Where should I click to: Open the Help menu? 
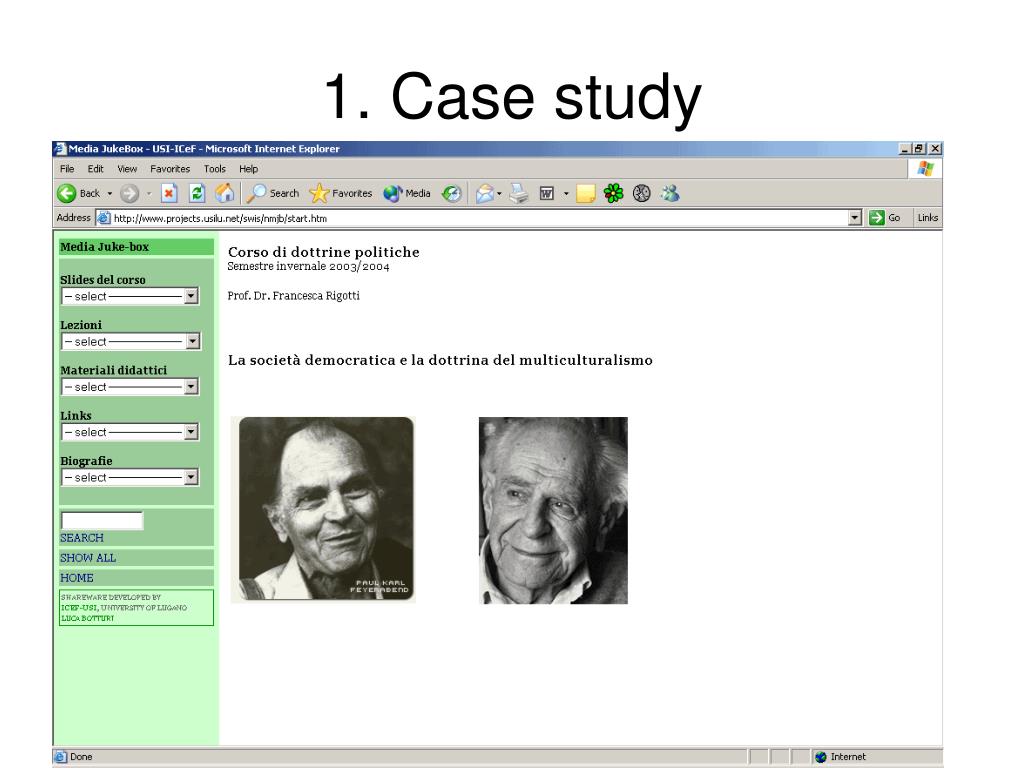(248, 168)
